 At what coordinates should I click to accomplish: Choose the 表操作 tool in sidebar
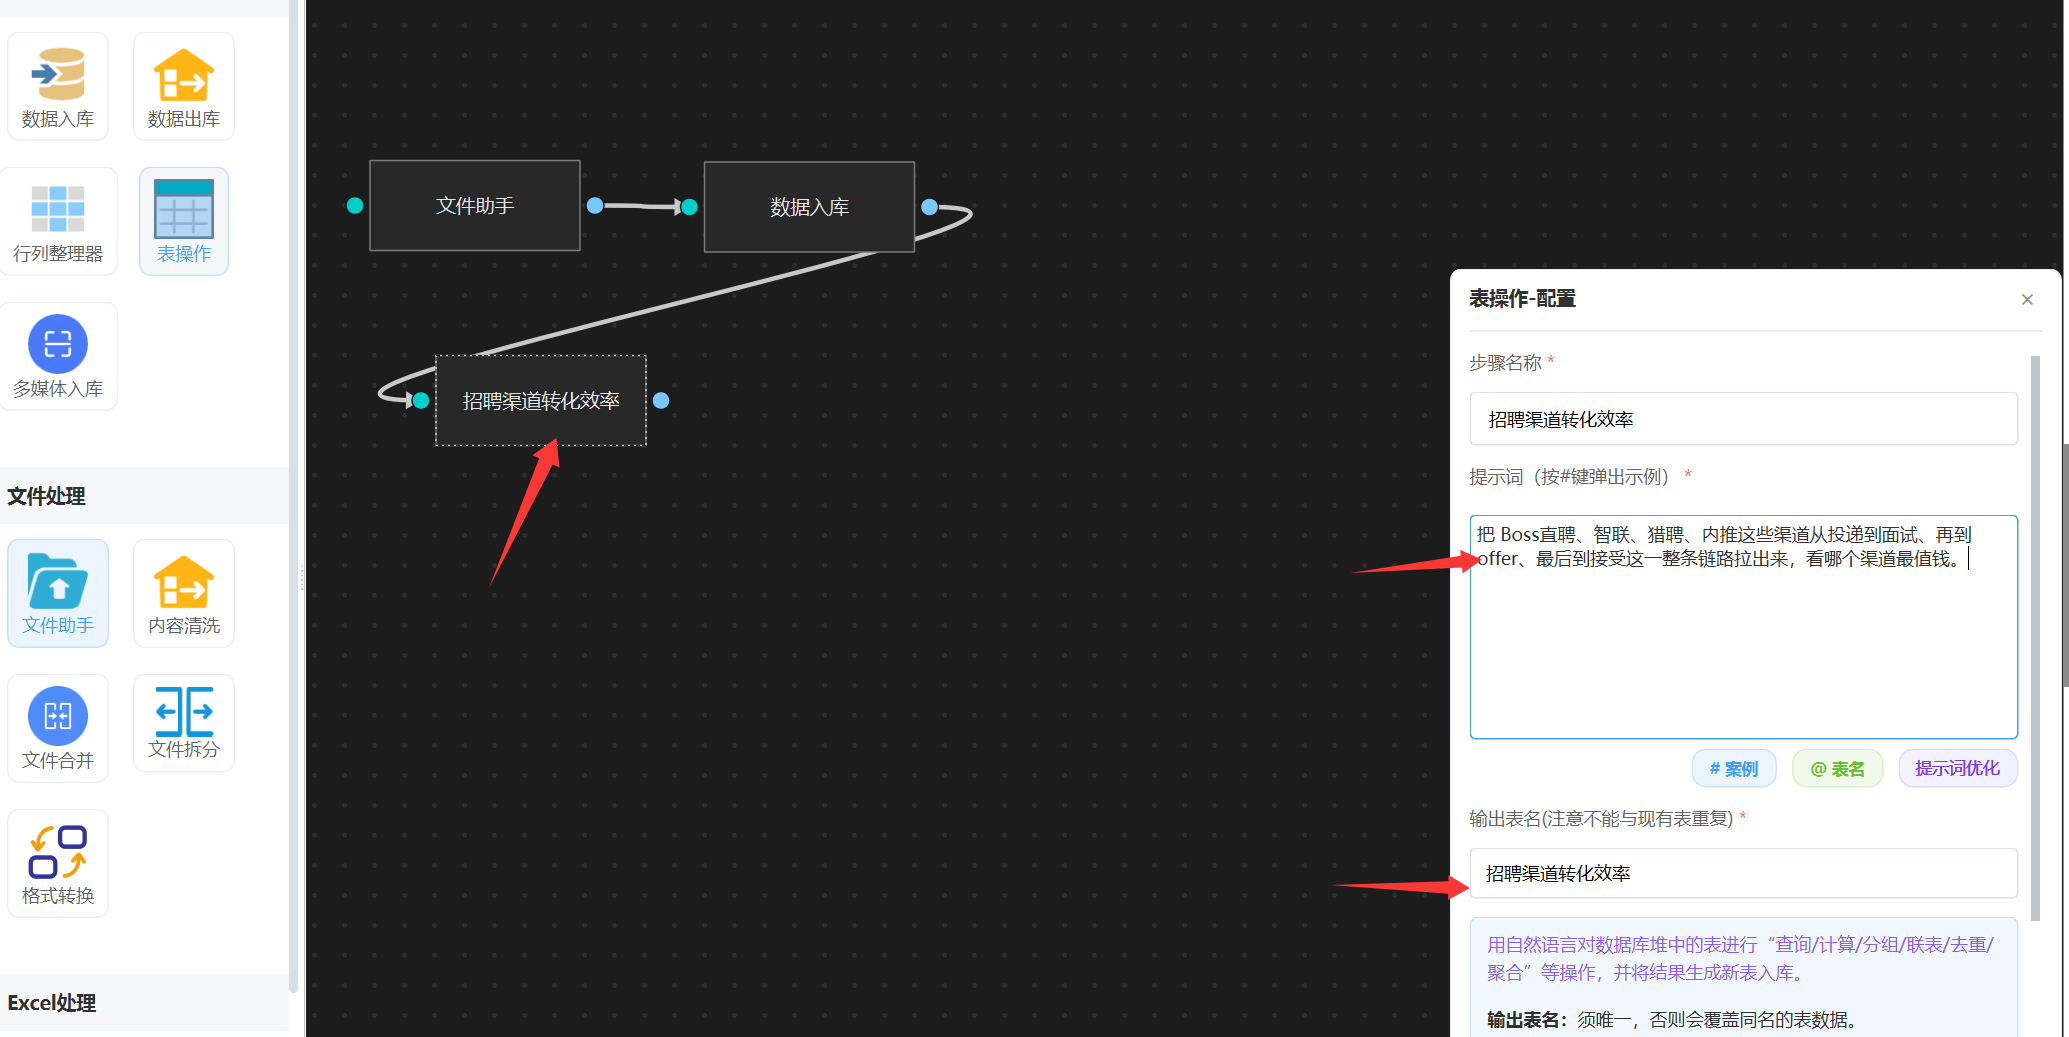pos(184,221)
